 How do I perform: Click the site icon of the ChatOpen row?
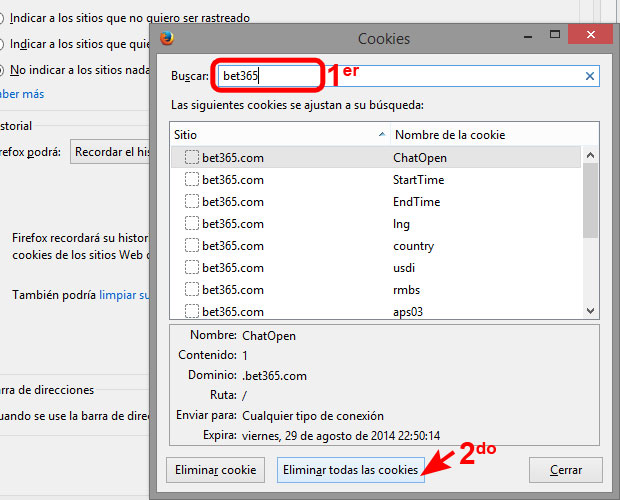point(192,157)
